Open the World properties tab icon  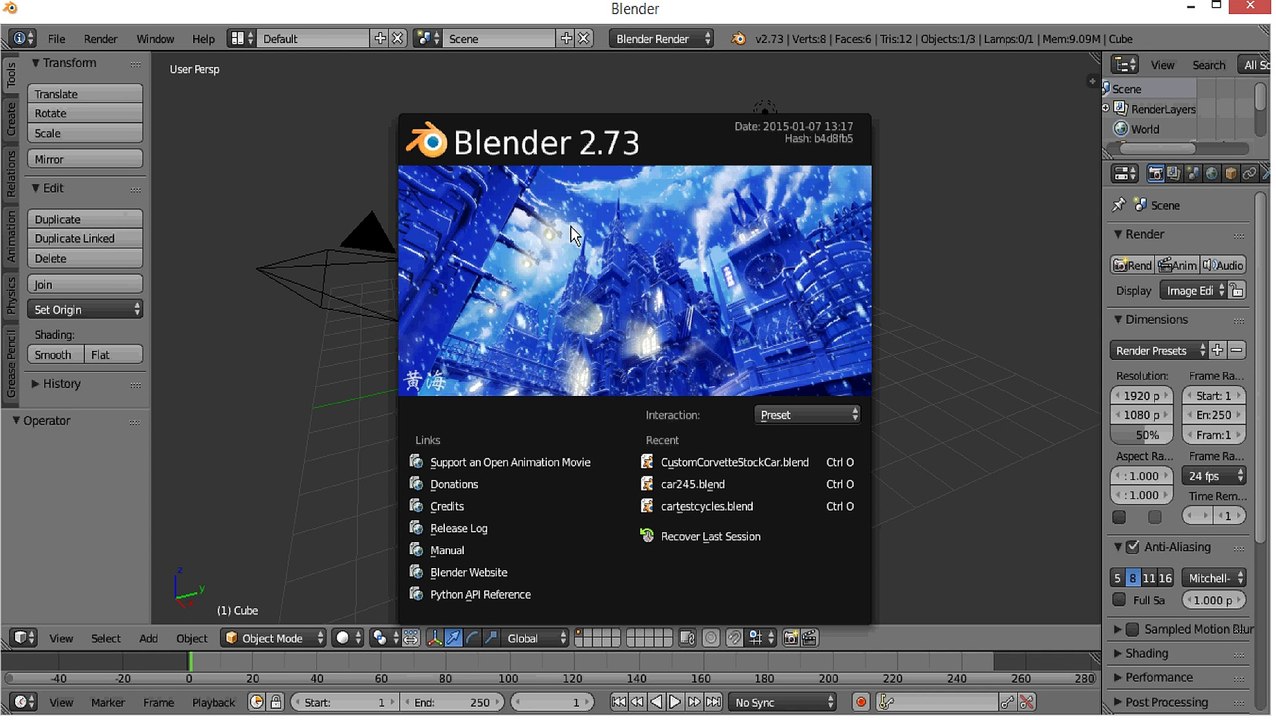[x=1211, y=174]
